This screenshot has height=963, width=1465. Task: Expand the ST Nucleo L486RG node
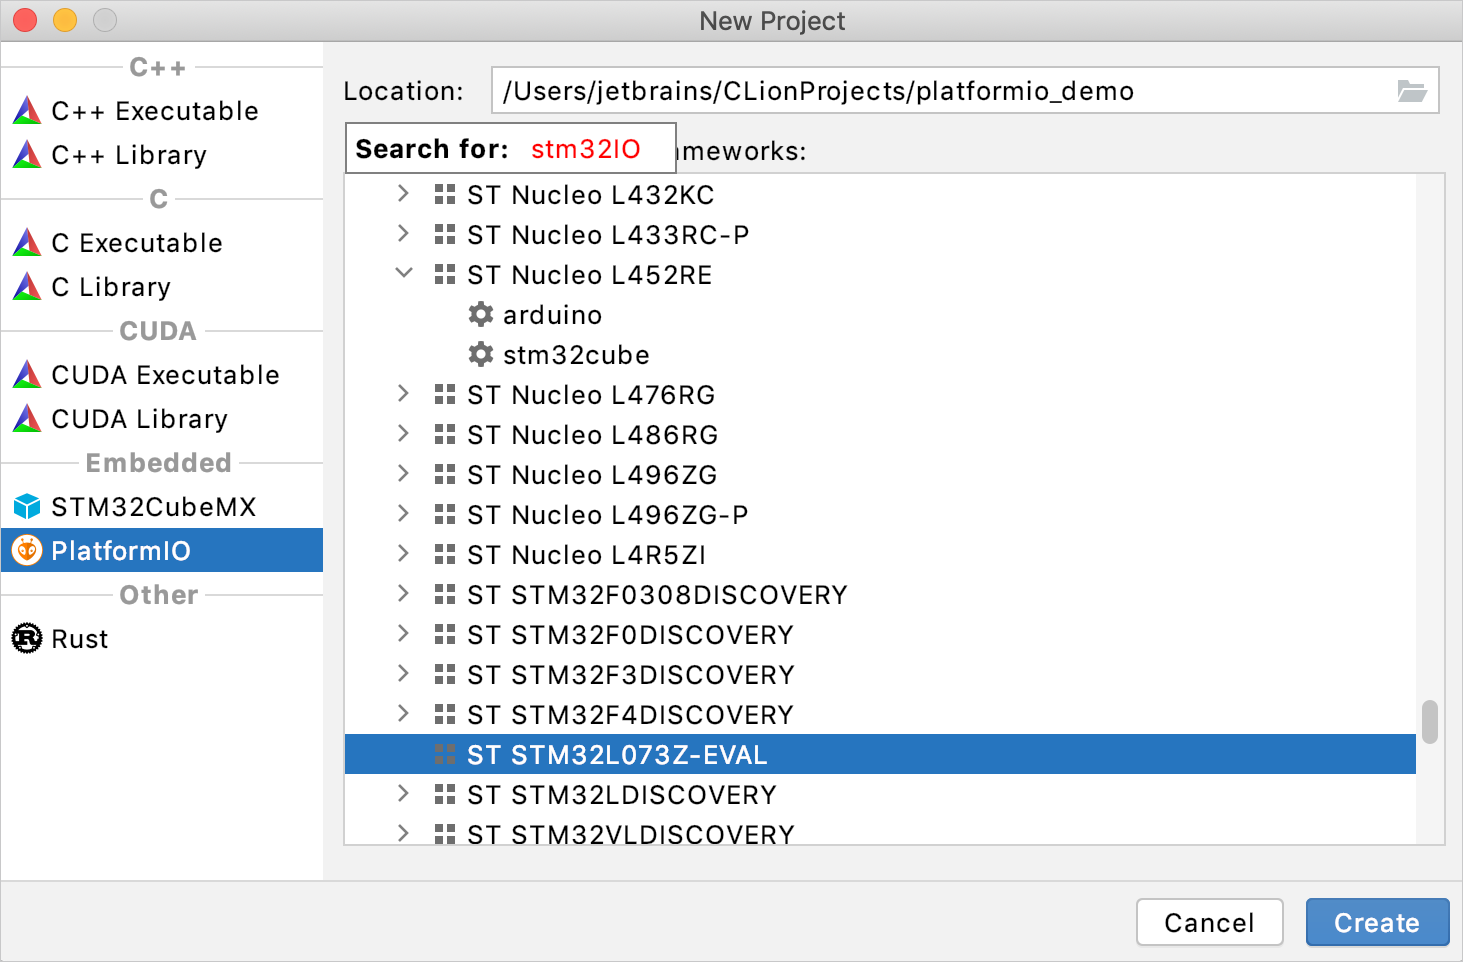coord(403,433)
